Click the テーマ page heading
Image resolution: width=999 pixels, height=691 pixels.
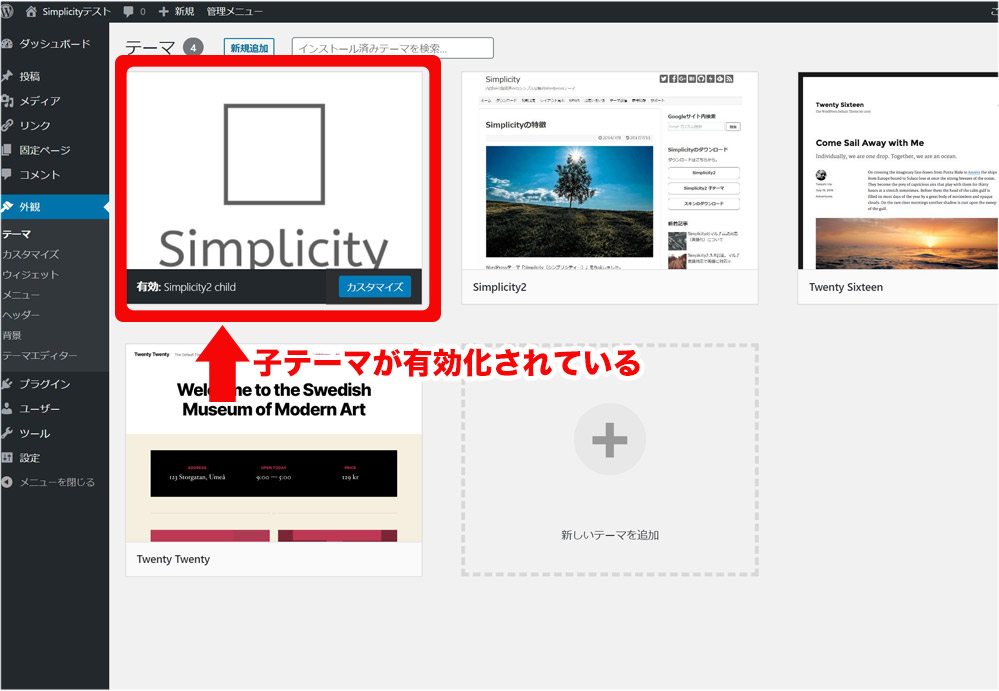[150, 48]
